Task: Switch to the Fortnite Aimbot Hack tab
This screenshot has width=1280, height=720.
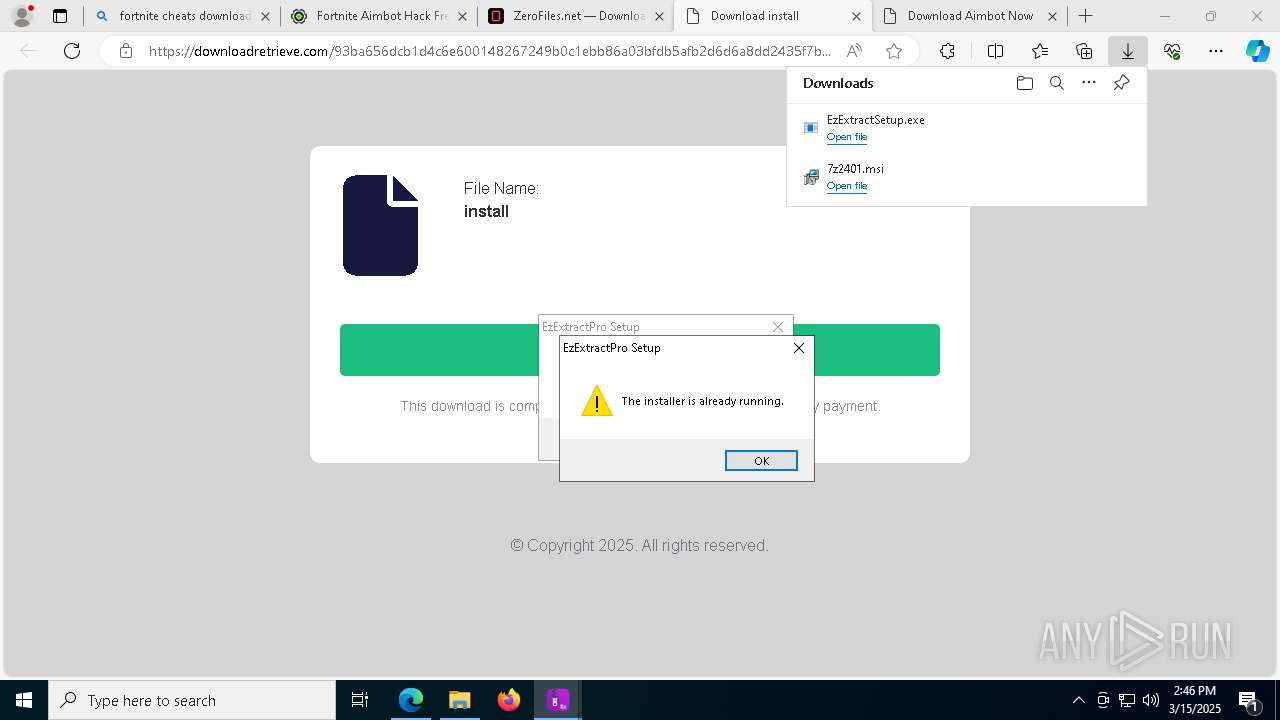Action: 378,16
